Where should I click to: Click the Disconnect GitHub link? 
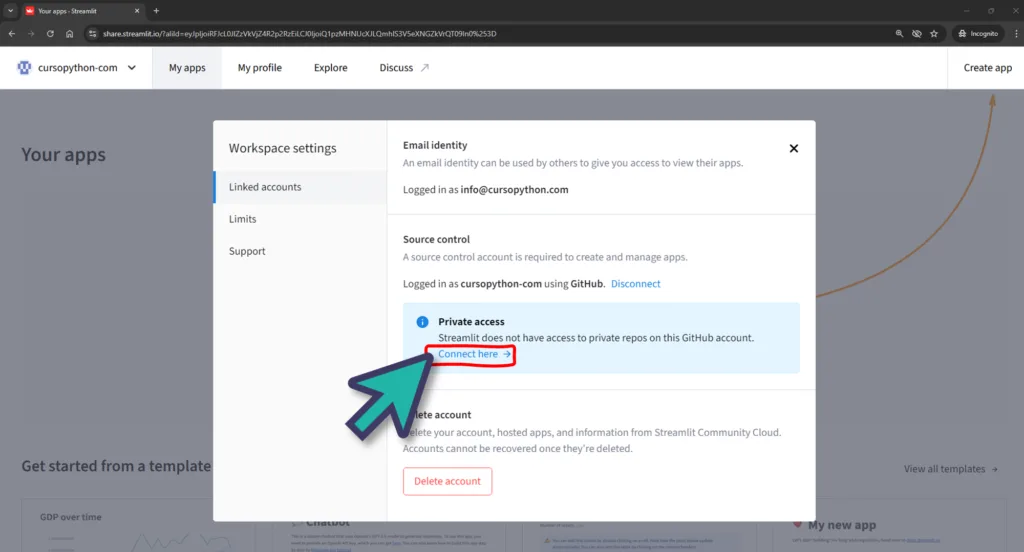click(635, 284)
